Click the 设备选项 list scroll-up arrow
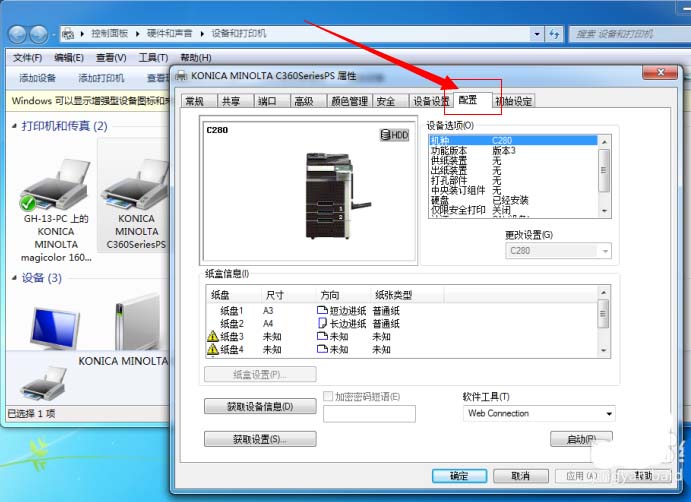The width and height of the screenshot is (691, 502). tap(604, 142)
